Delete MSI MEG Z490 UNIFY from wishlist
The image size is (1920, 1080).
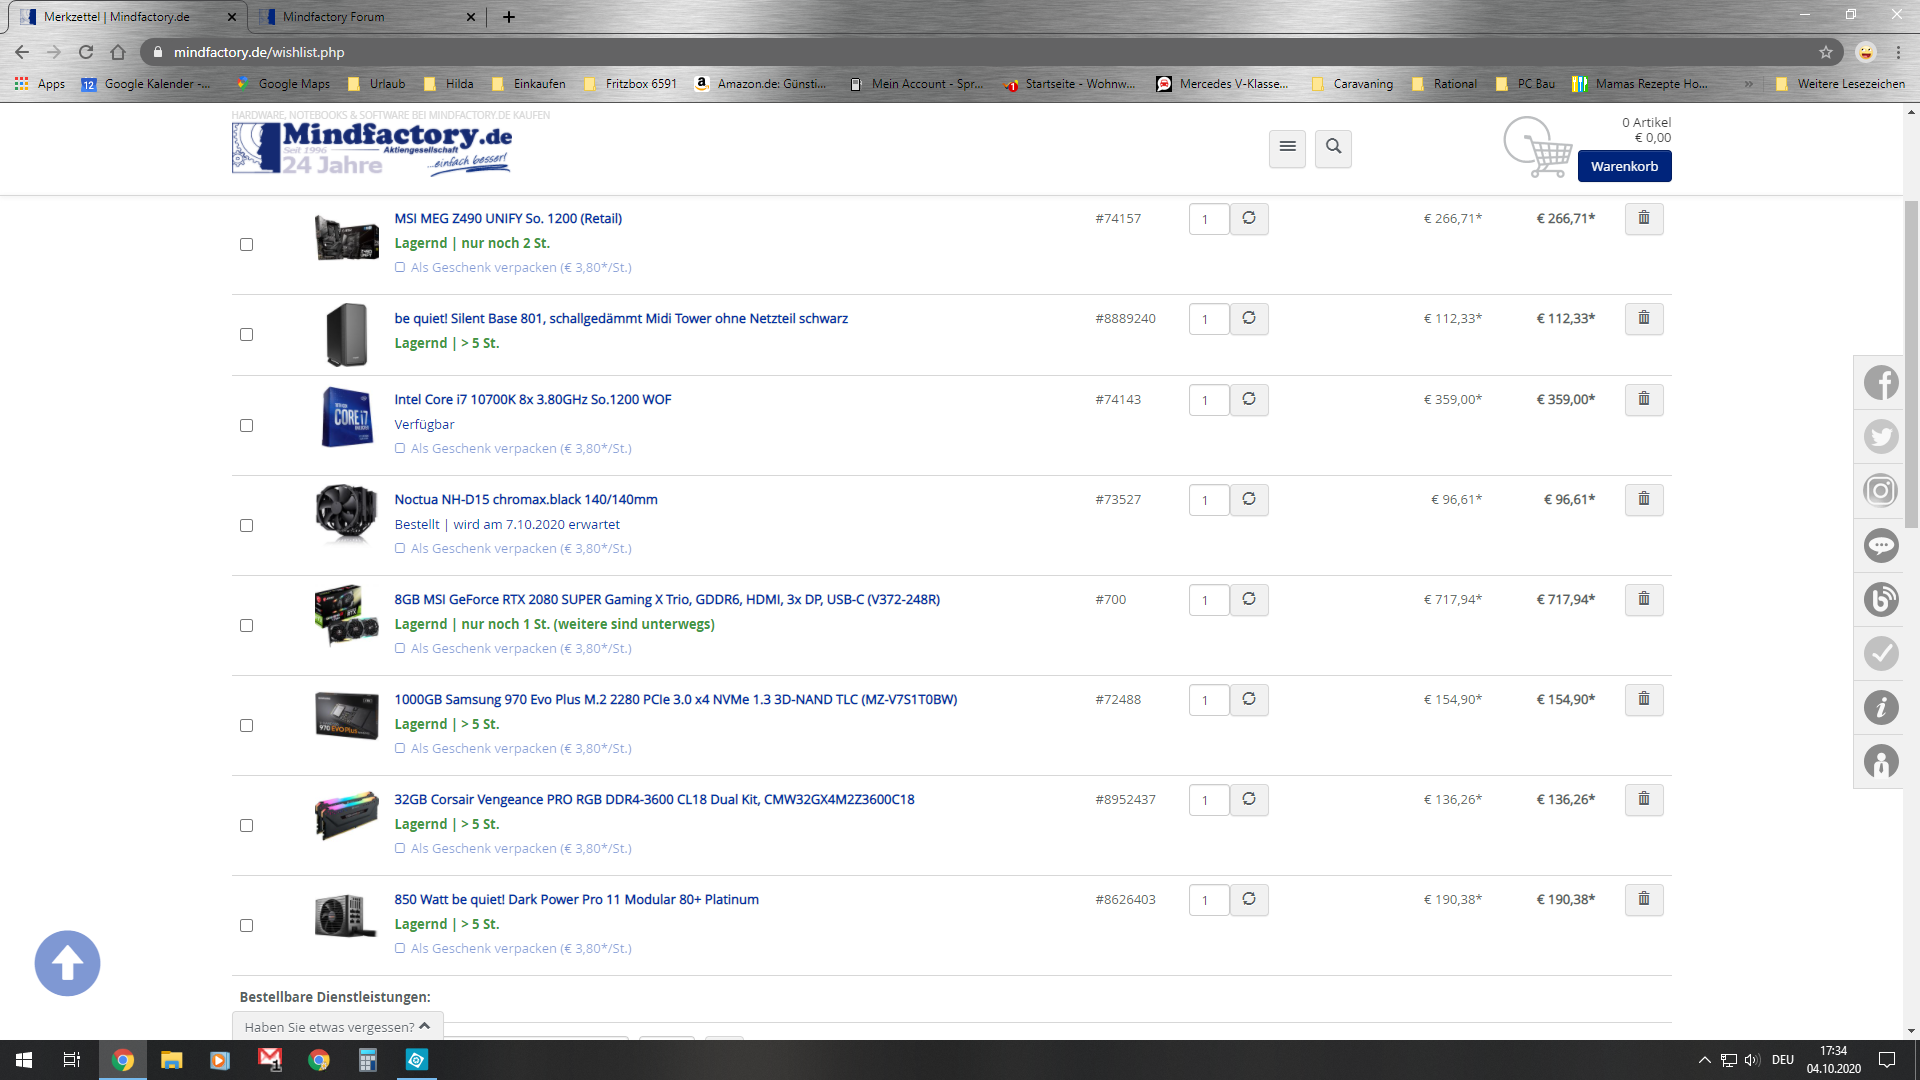coord(1643,218)
